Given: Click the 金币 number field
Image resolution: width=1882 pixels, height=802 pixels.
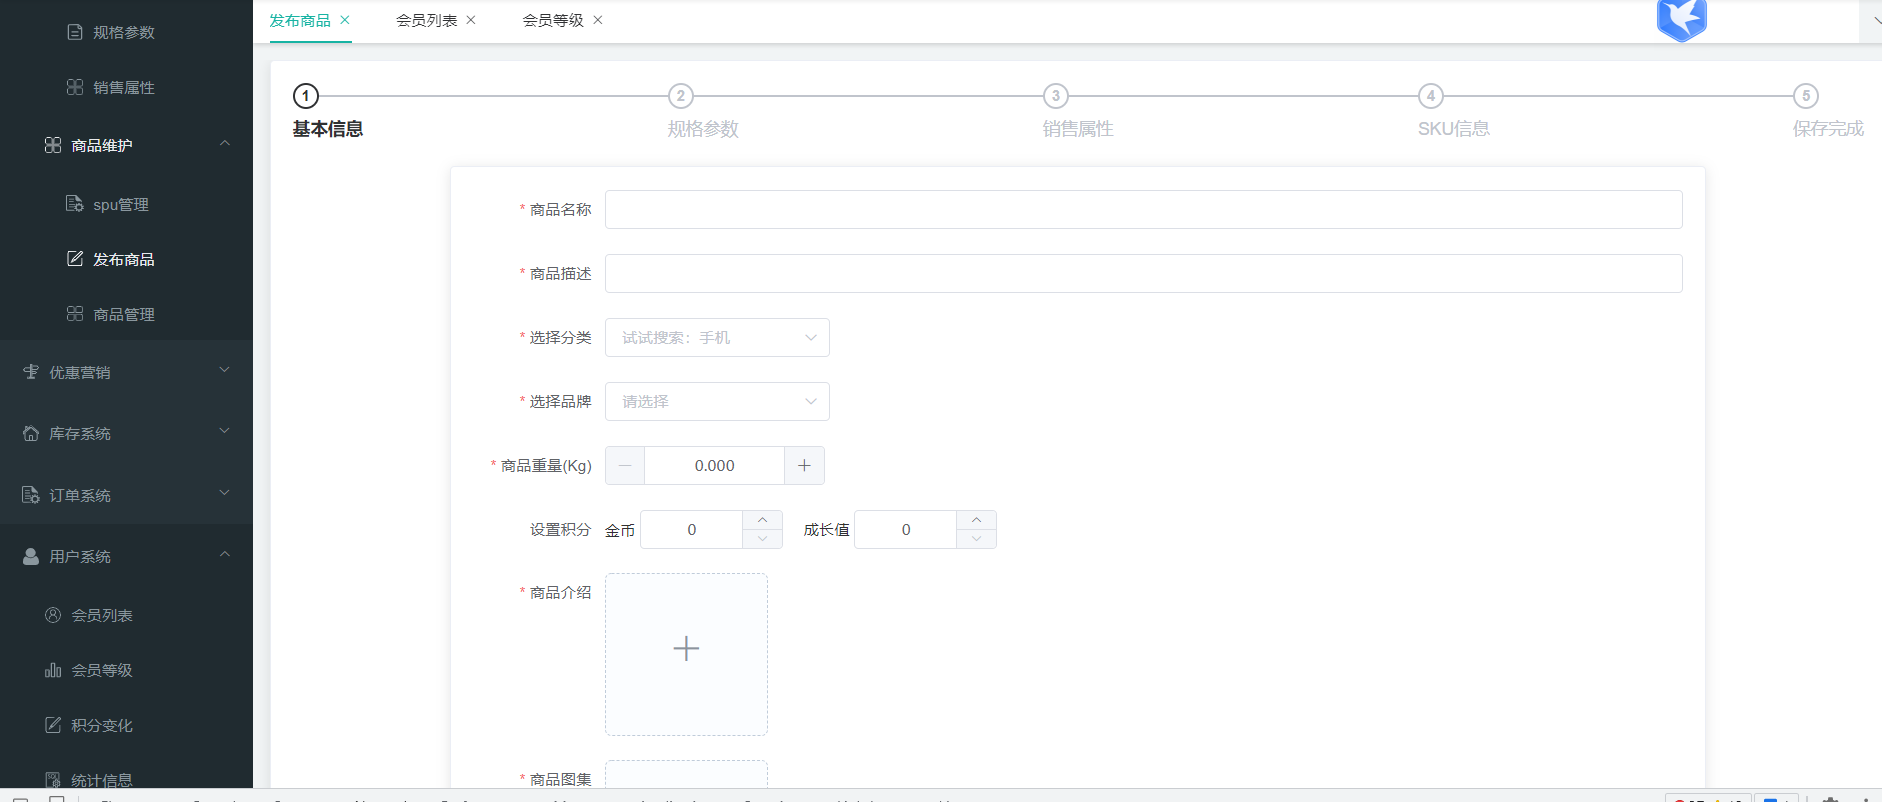Looking at the screenshot, I should 692,529.
